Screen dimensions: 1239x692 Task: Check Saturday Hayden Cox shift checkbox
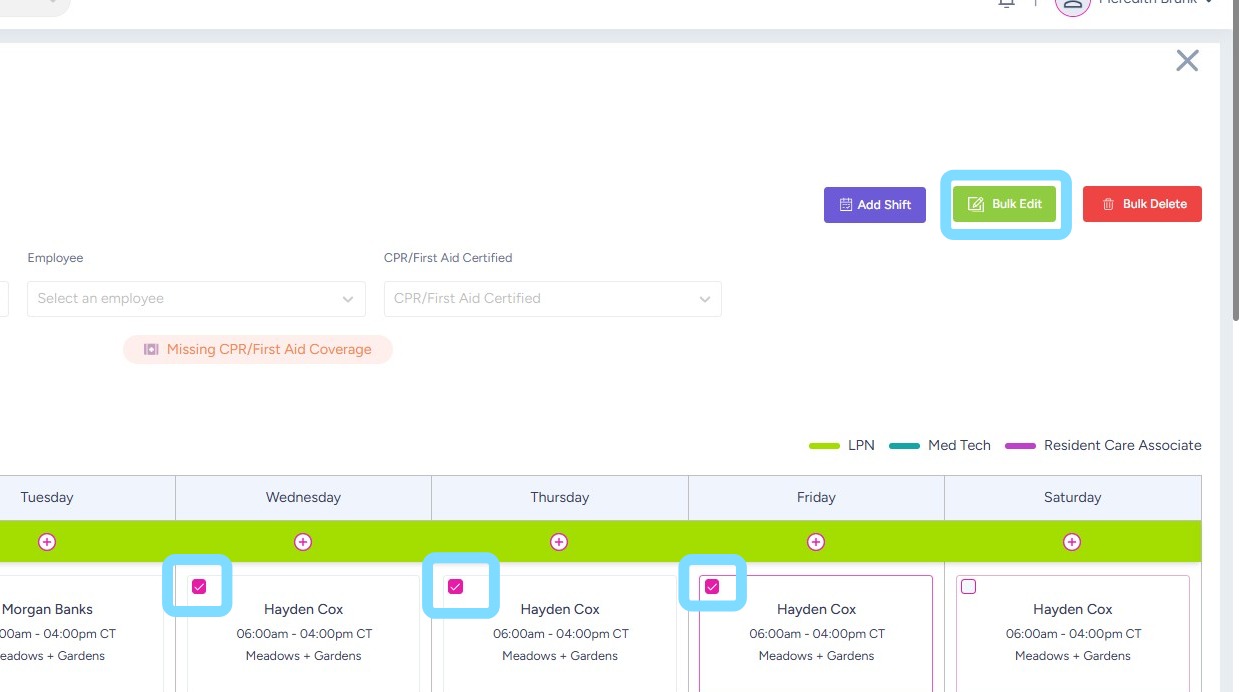[968, 587]
